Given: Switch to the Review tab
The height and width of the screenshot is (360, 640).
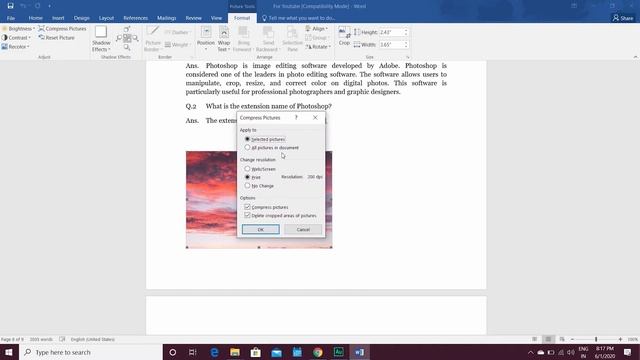Looking at the screenshot, I should [x=193, y=18].
